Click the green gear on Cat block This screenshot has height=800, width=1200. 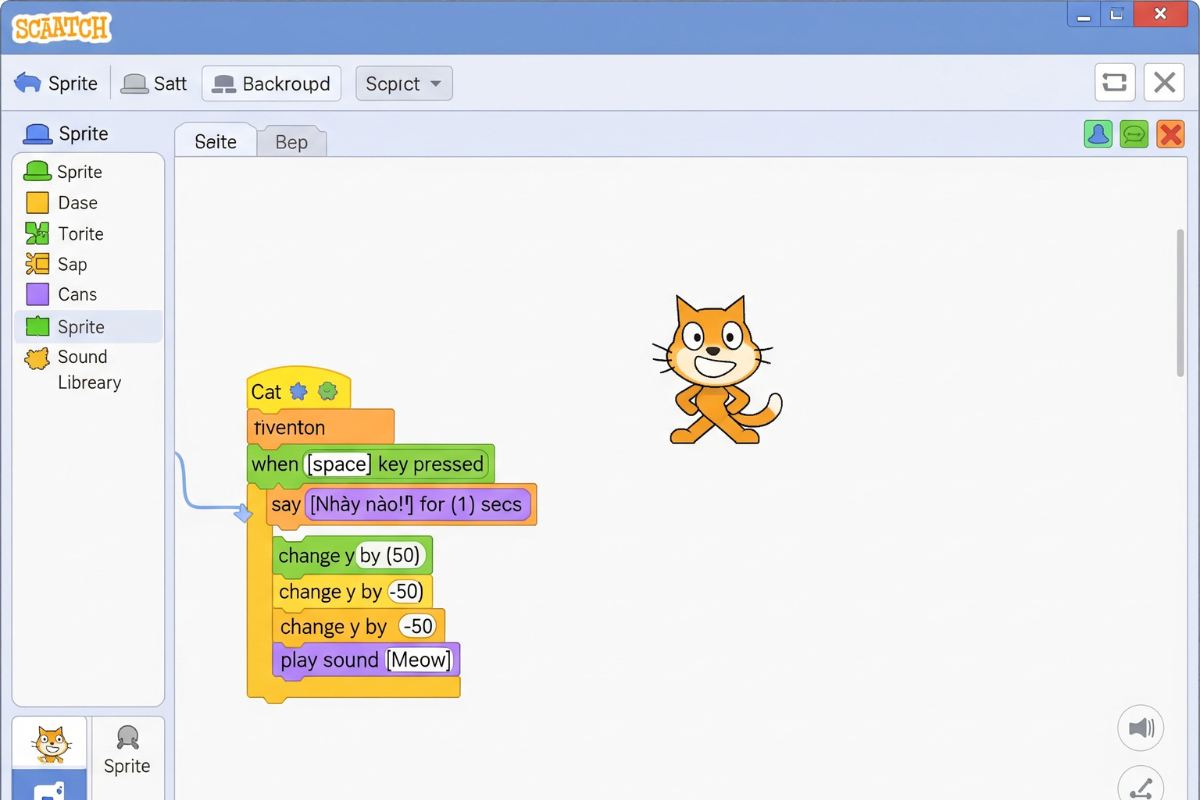coord(327,391)
